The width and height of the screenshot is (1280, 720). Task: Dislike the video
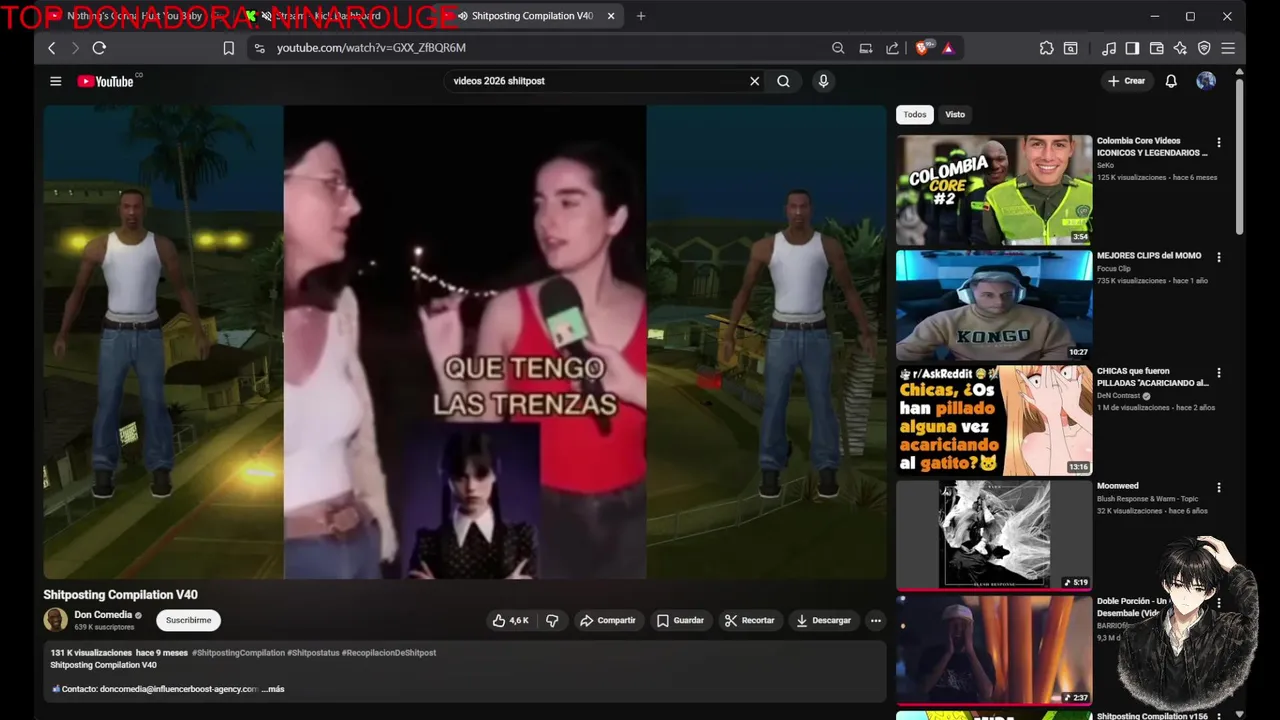[x=552, y=621]
